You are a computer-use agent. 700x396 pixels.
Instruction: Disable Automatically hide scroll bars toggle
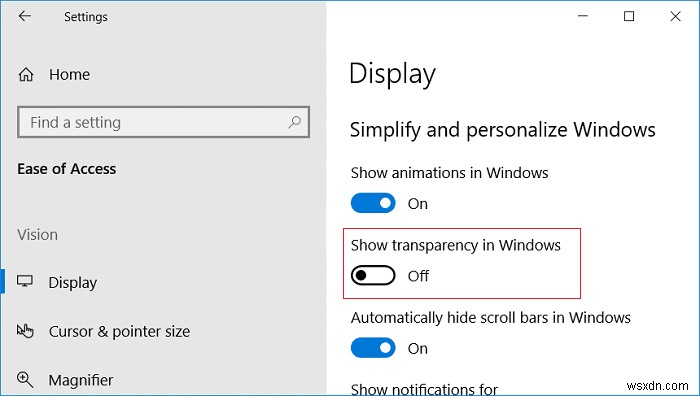coord(373,348)
